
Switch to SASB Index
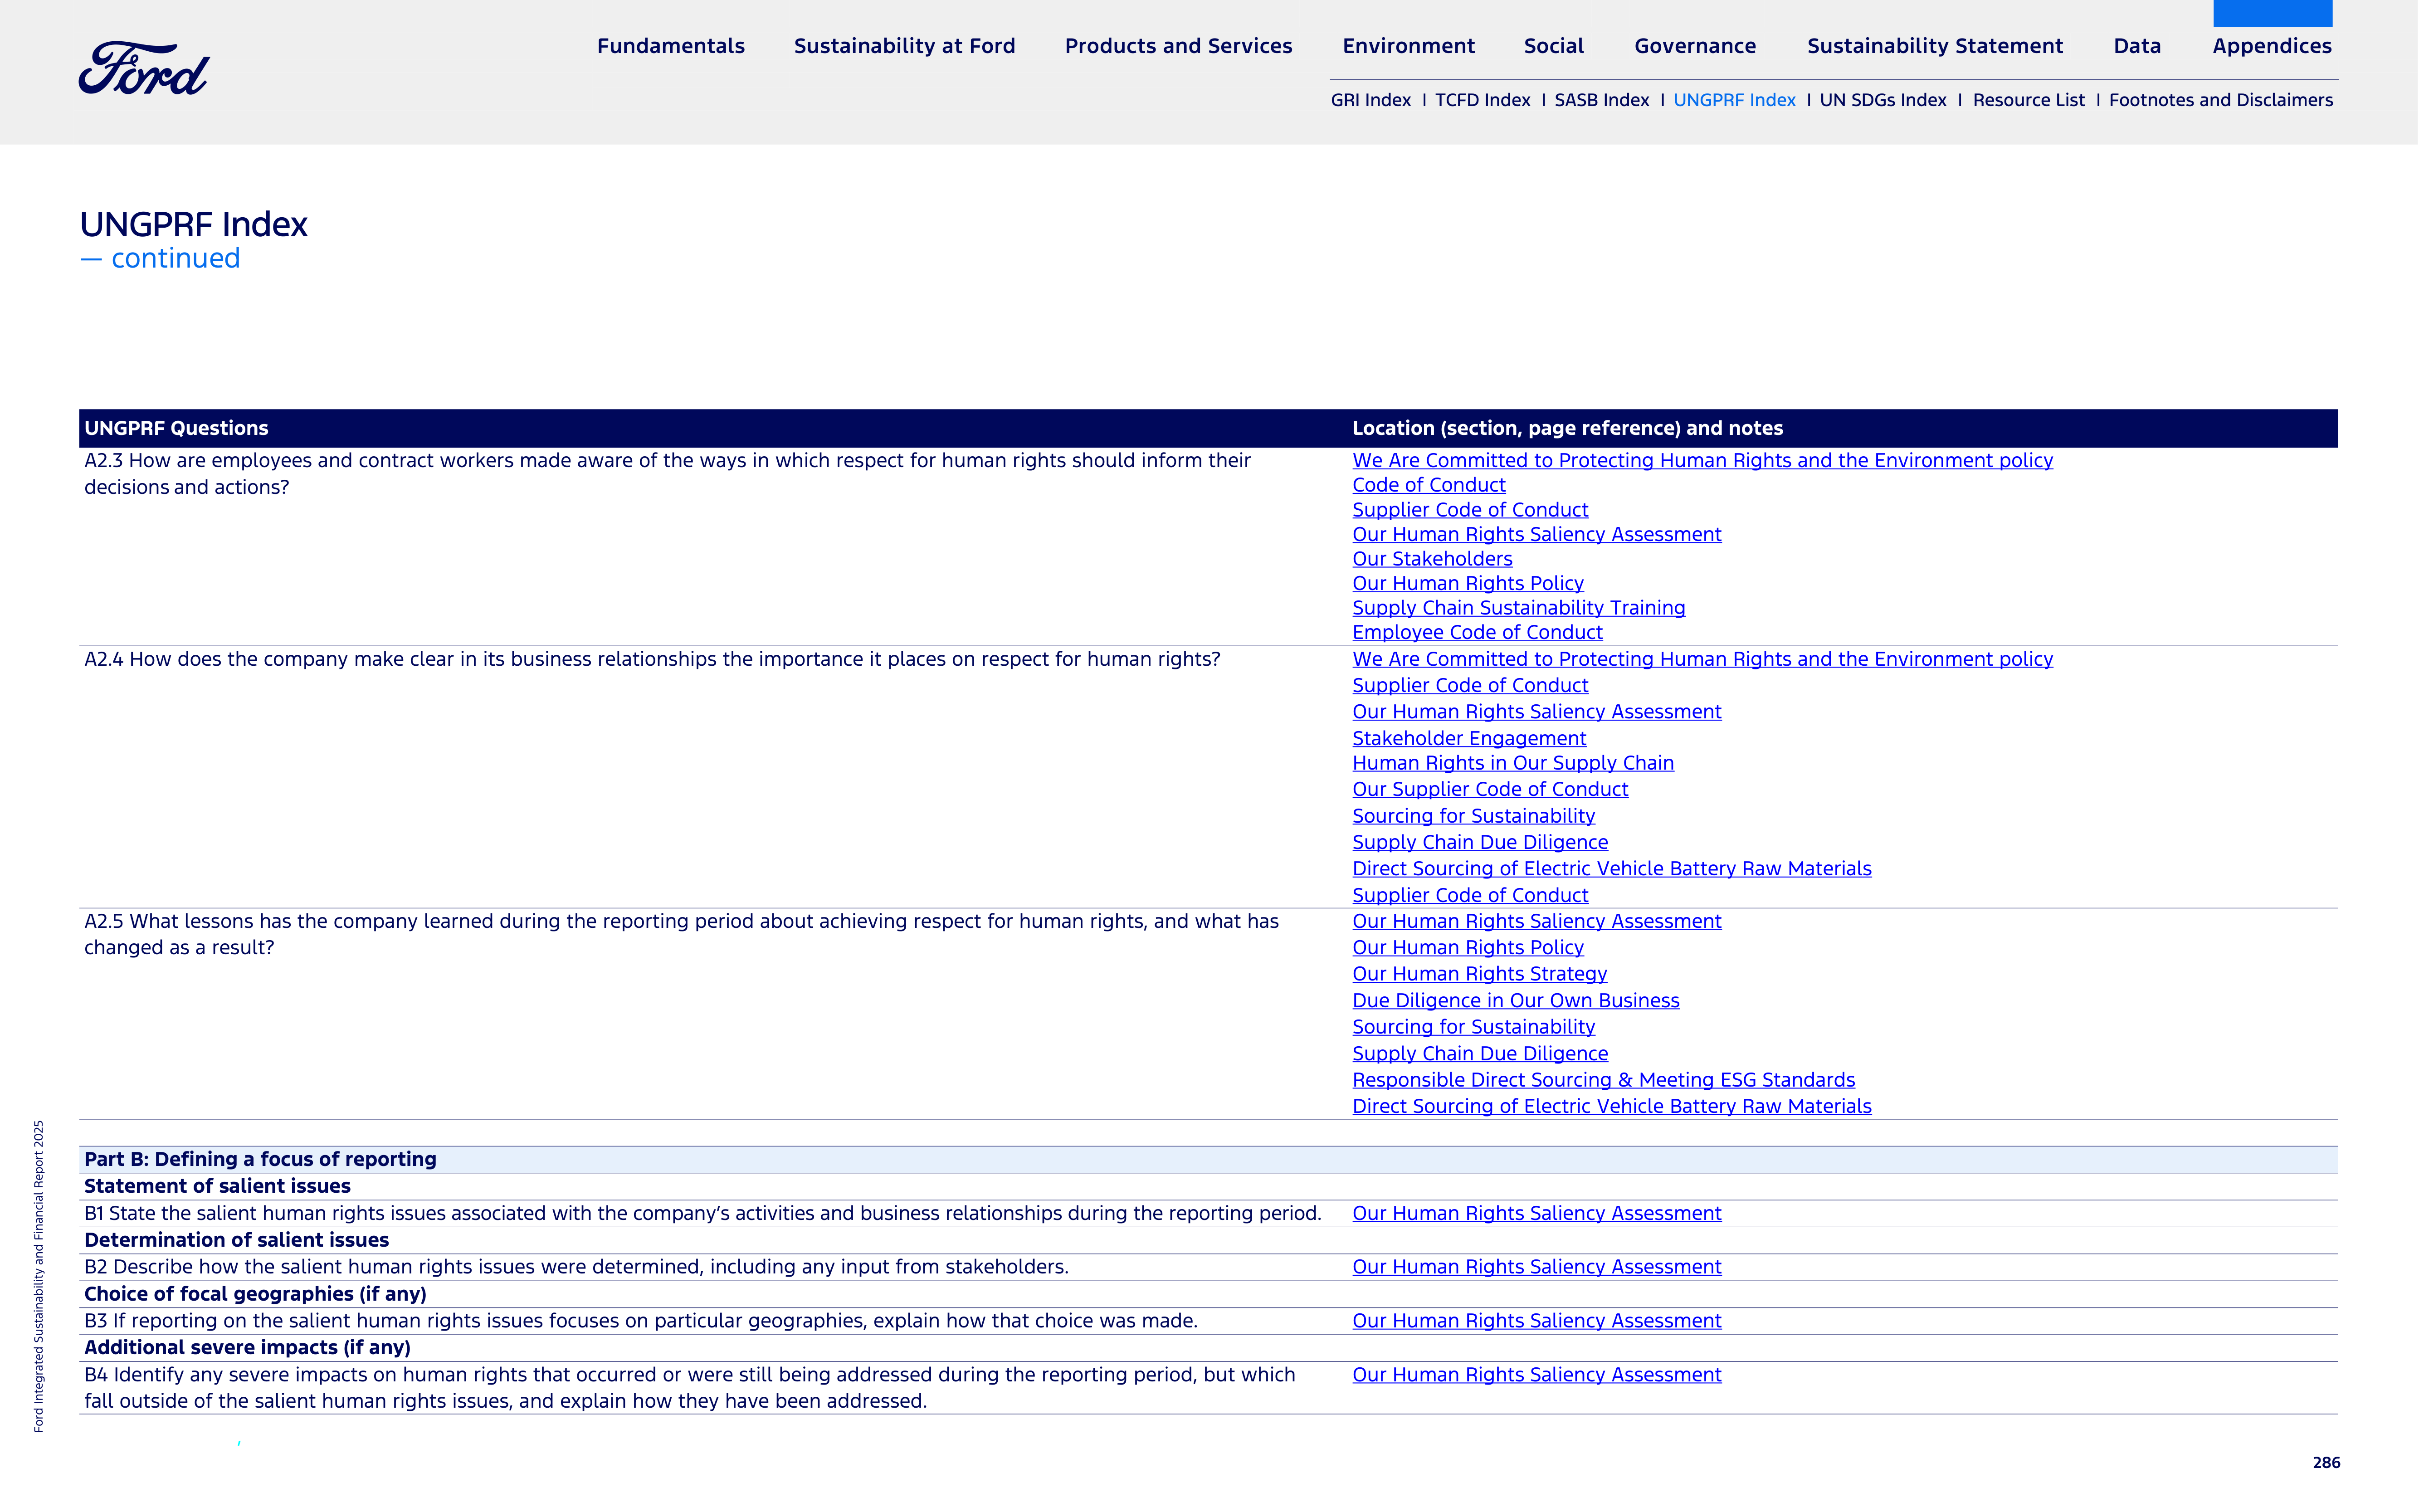[1601, 100]
